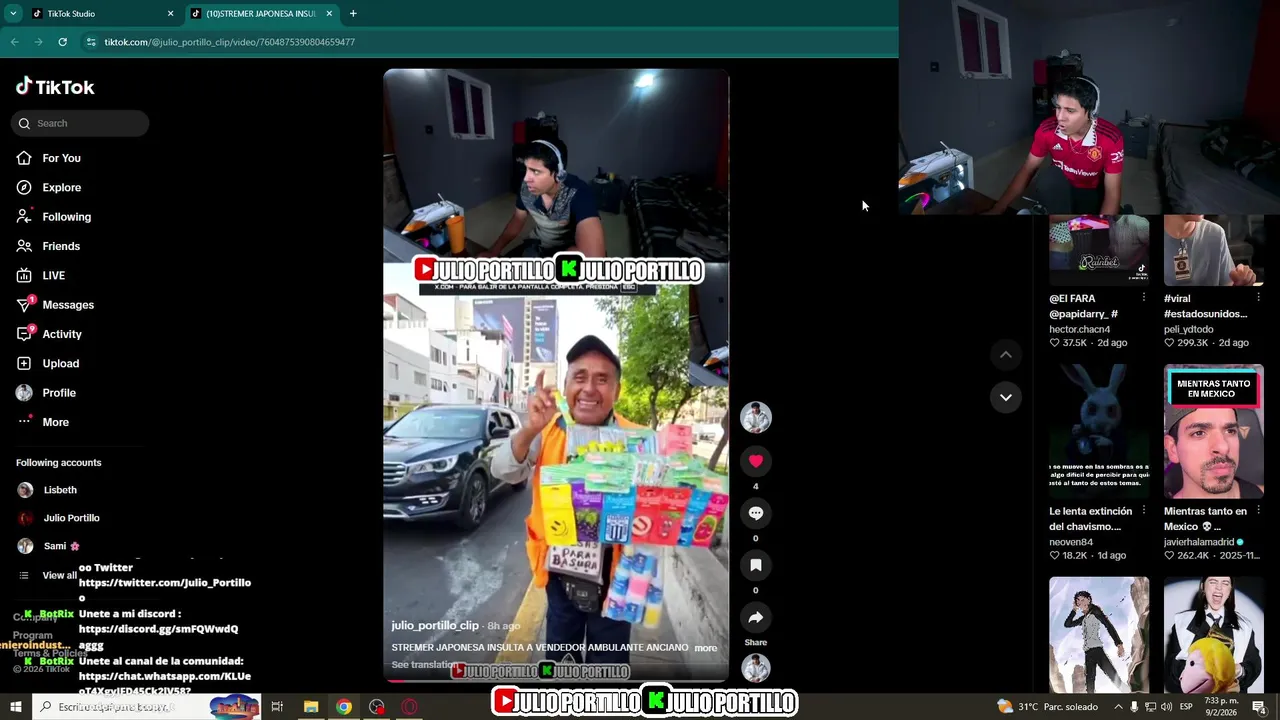Image resolution: width=1280 pixels, height=720 pixels.
Task: Reload the TikTok page
Action: [62, 42]
